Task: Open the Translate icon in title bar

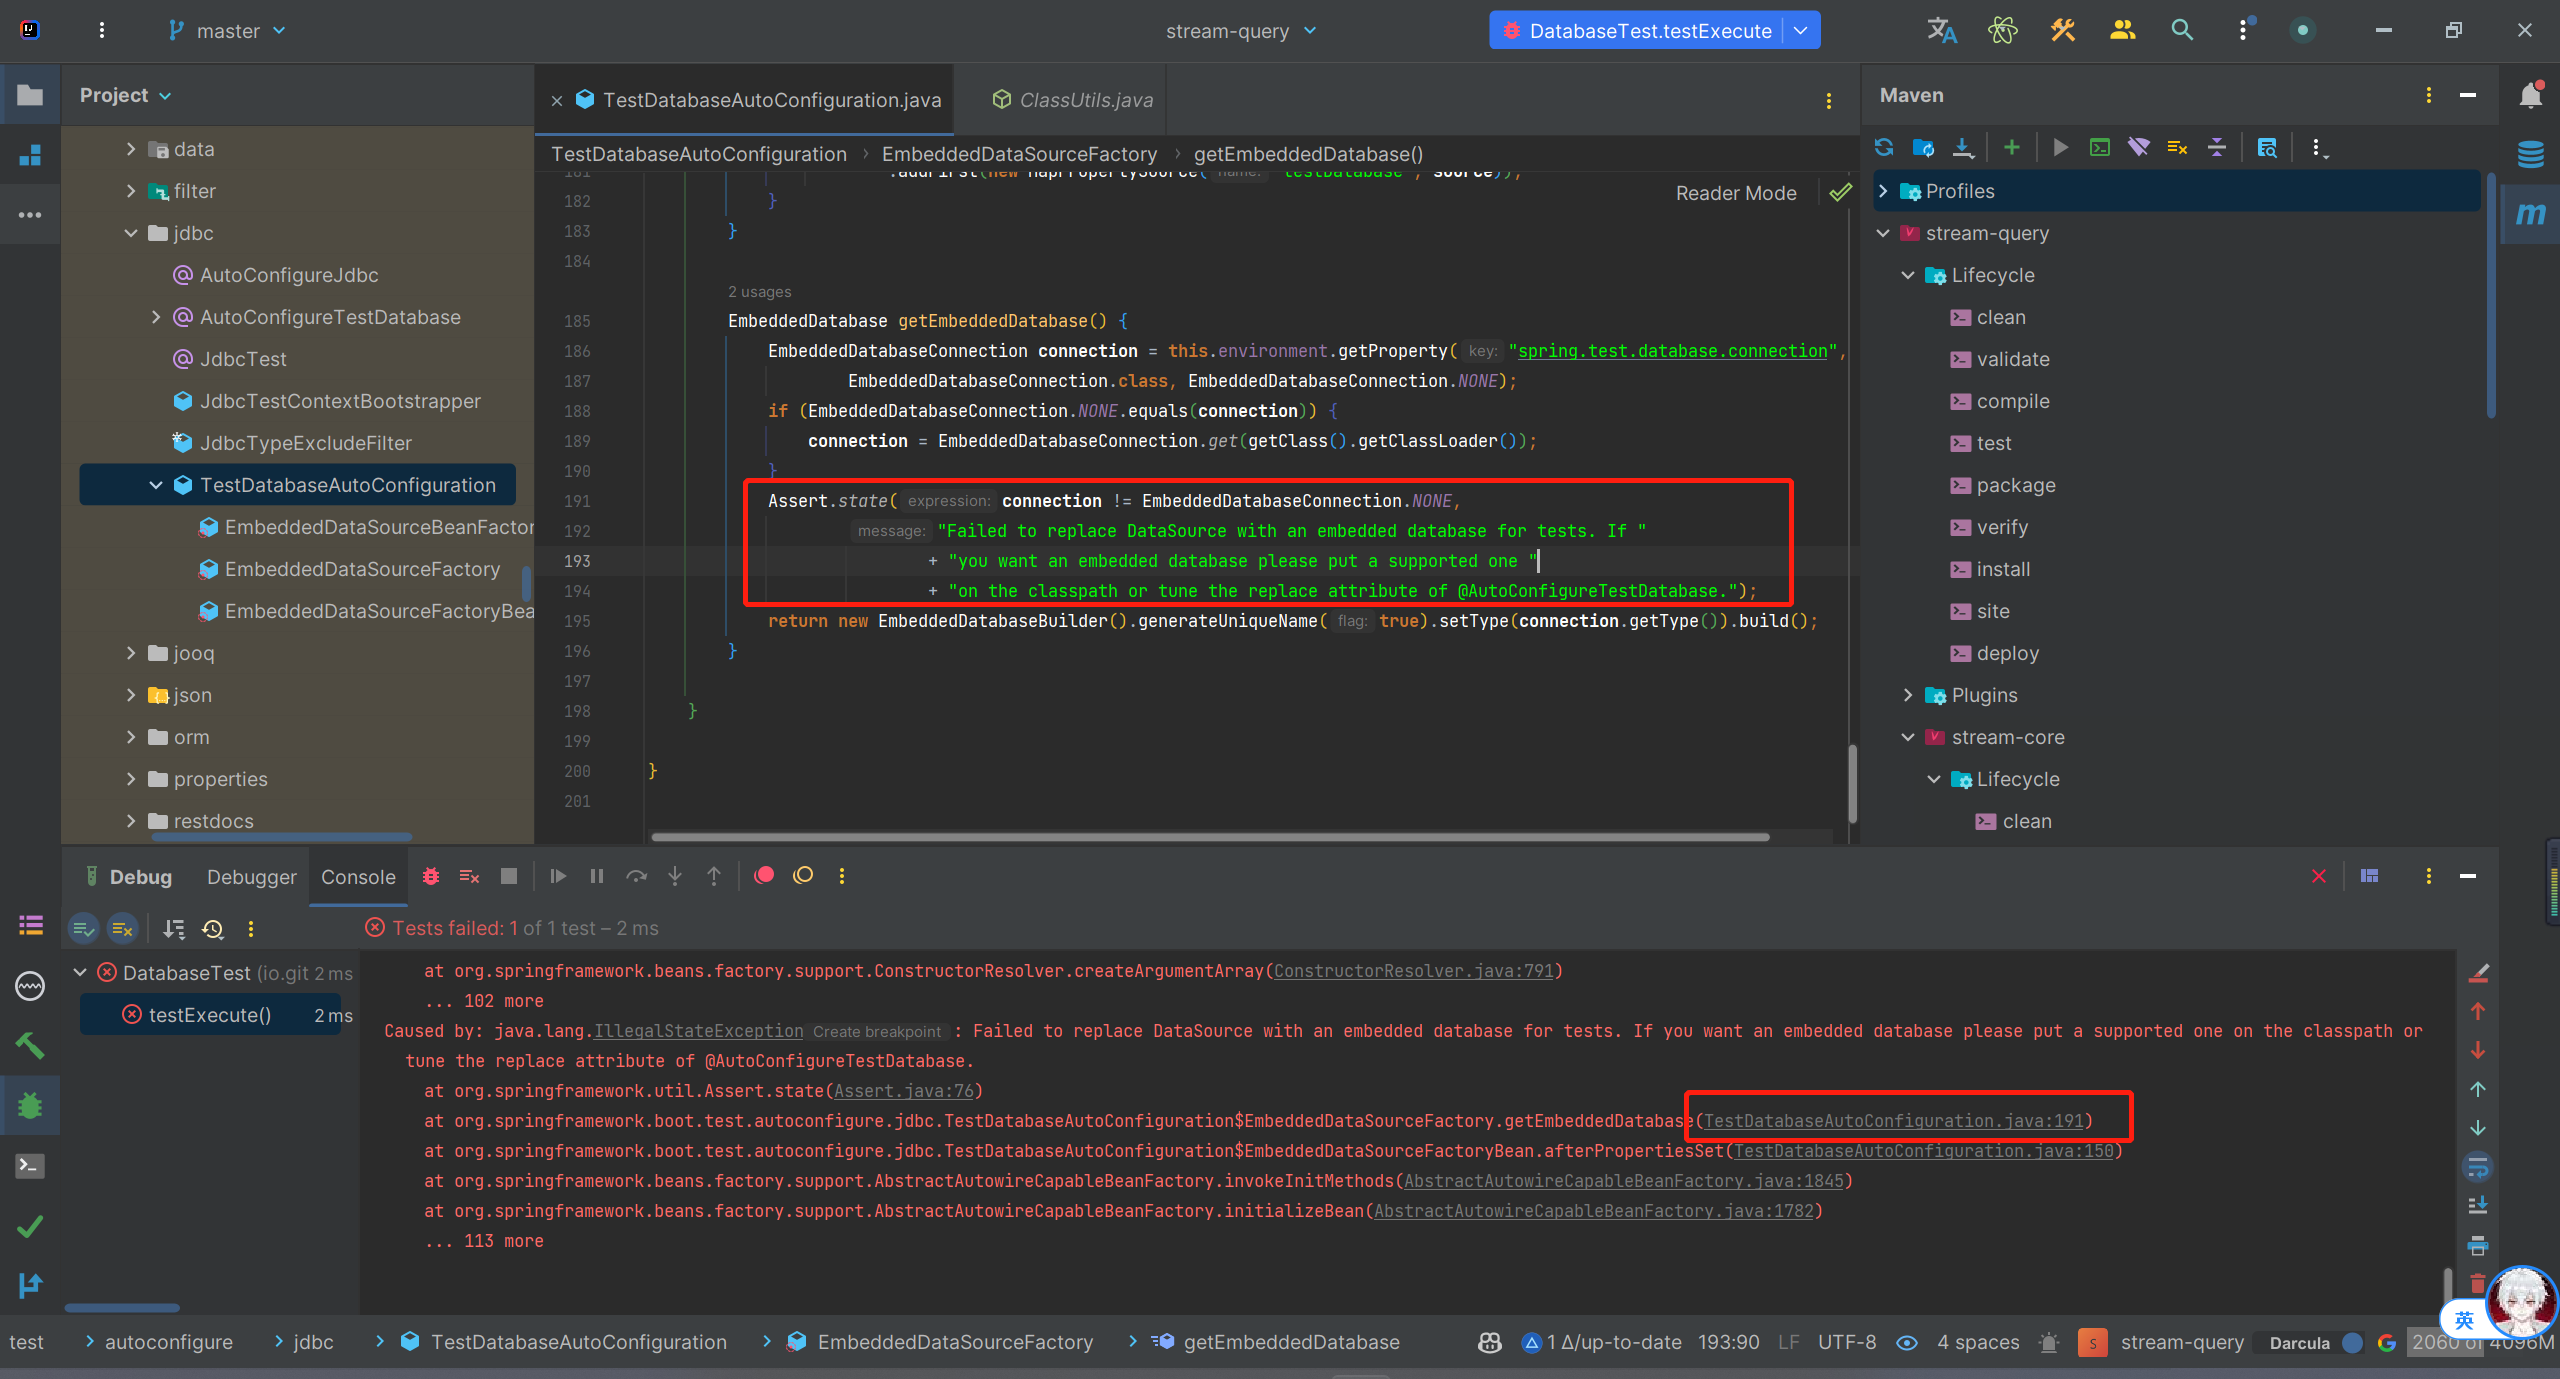Action: tap(1941, 30)
